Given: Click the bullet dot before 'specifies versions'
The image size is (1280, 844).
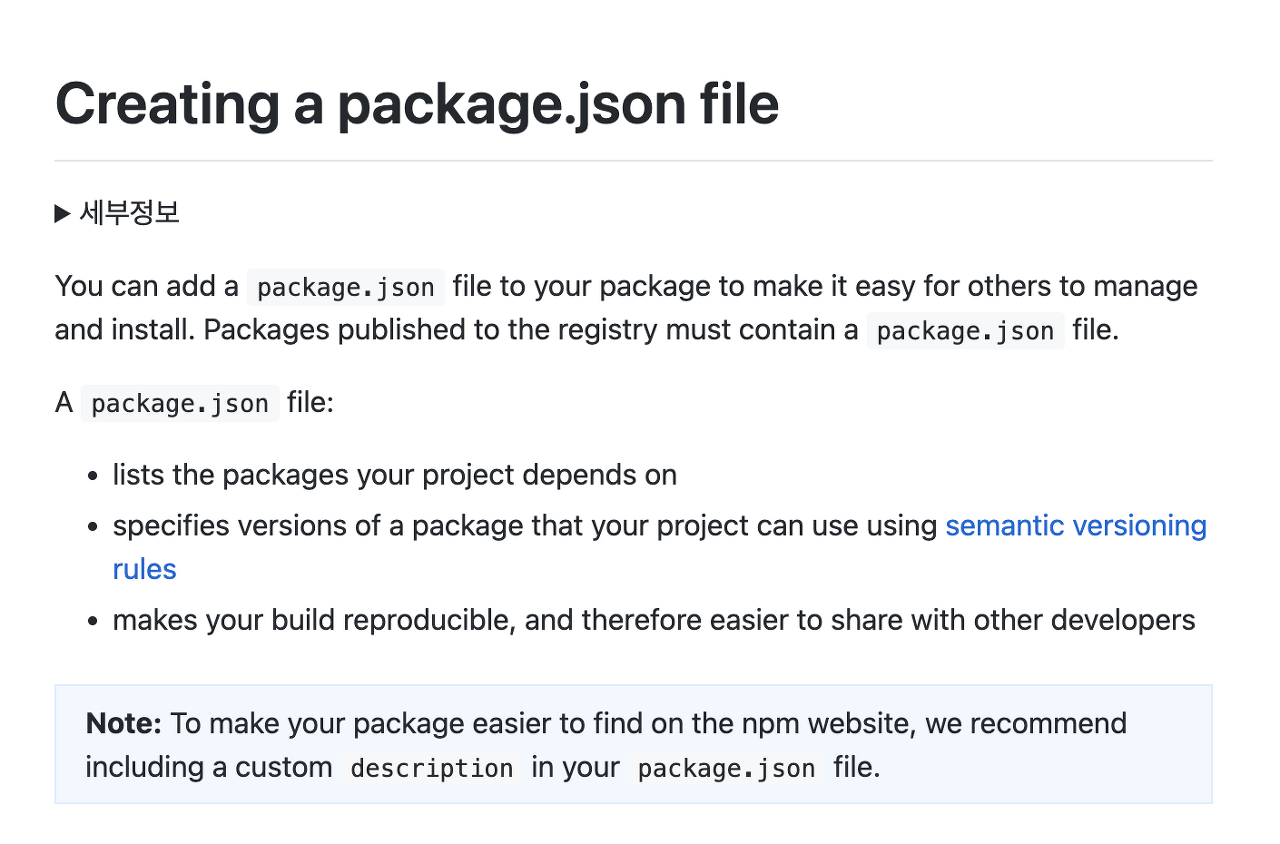Looking at the screenshot, I should pyautogui.click(x=93, y=526).
